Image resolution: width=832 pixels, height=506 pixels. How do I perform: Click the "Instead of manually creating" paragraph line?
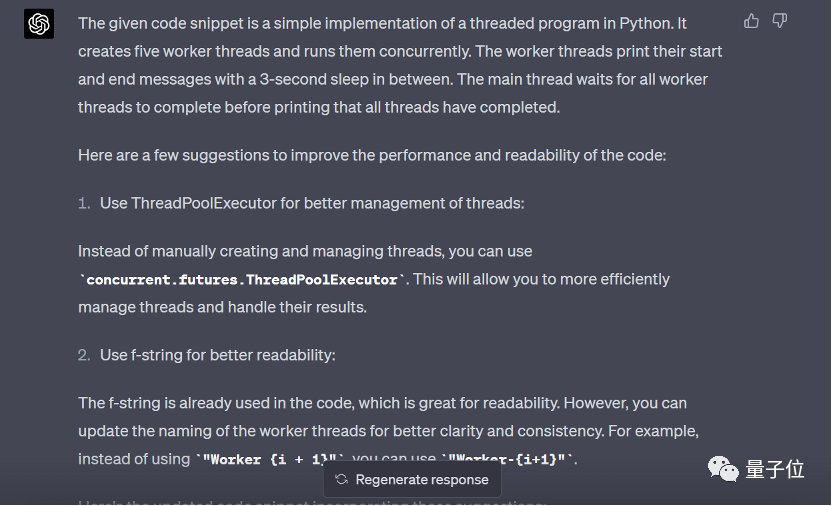pos(305,251)
